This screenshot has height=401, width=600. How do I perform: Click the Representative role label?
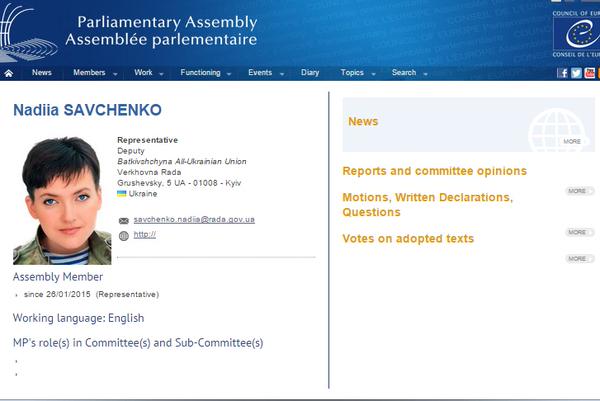(147, 140)
